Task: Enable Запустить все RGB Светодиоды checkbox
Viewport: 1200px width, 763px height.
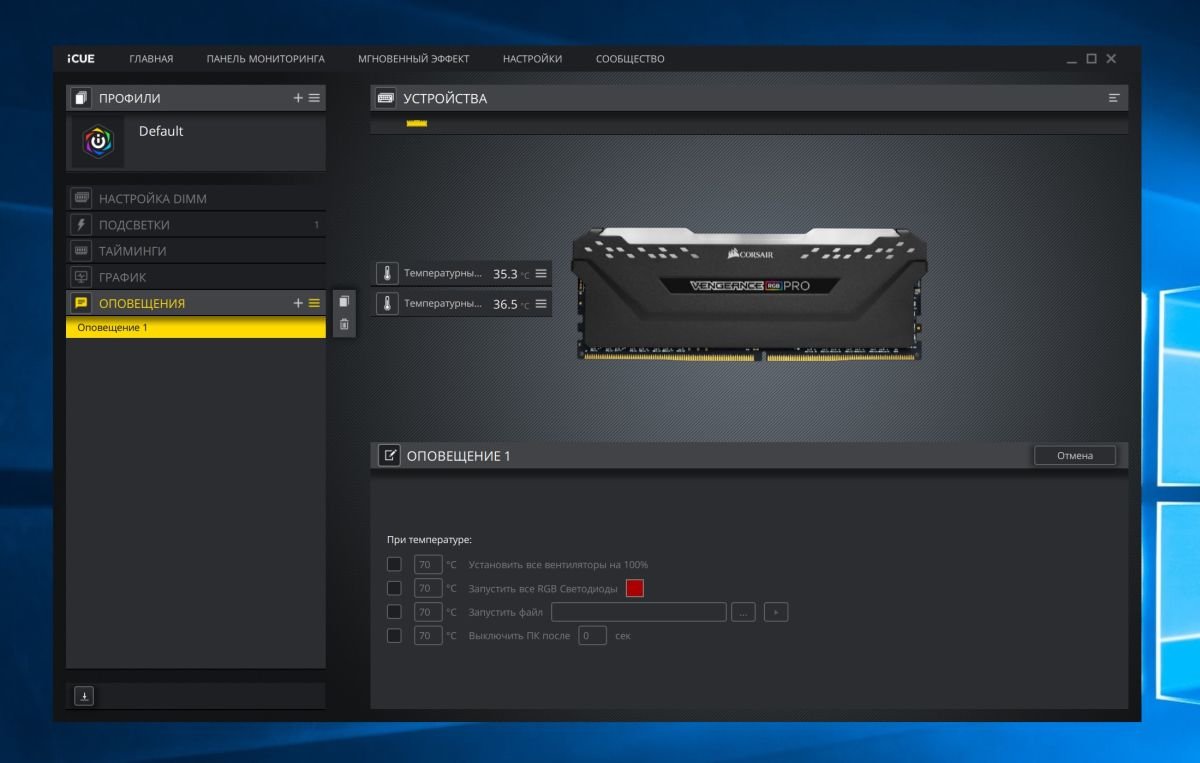Action: [x=394, y=588]
